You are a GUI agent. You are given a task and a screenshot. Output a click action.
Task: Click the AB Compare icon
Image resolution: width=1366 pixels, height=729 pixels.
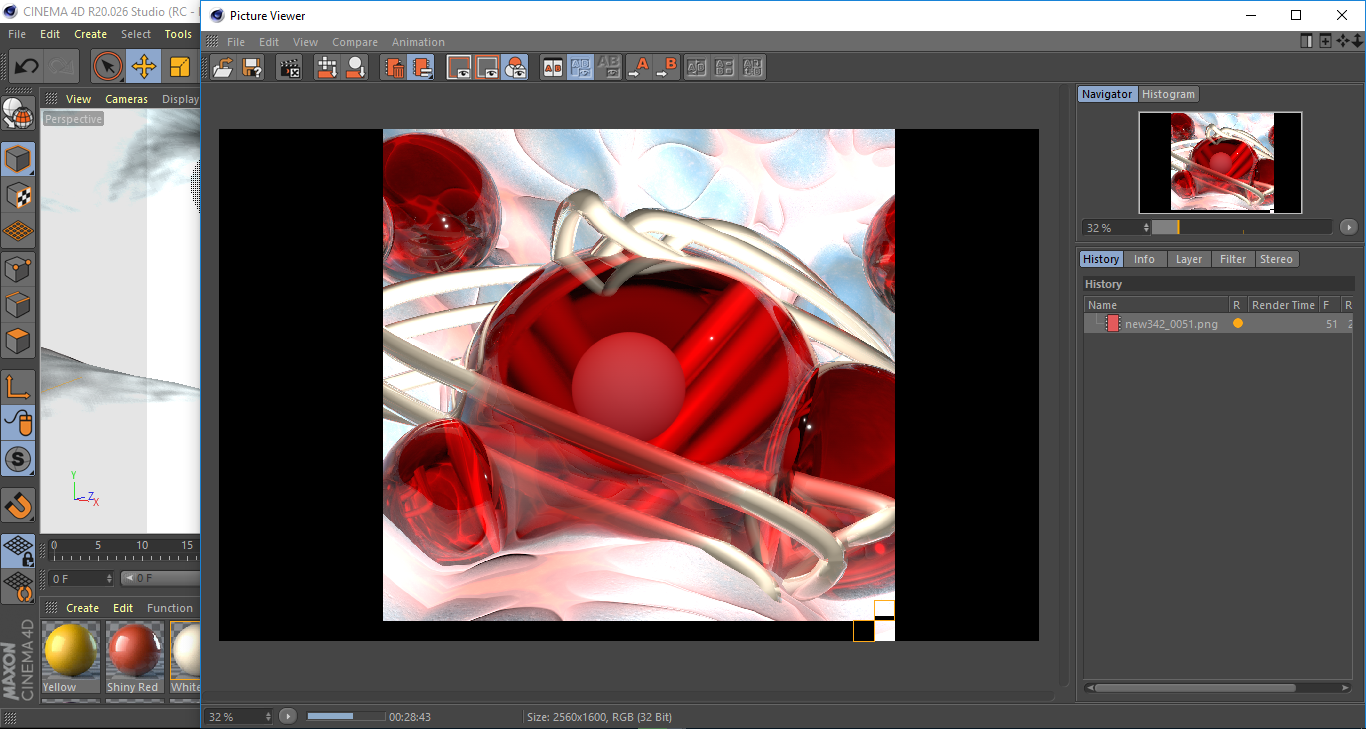click(x=552, y=67)
